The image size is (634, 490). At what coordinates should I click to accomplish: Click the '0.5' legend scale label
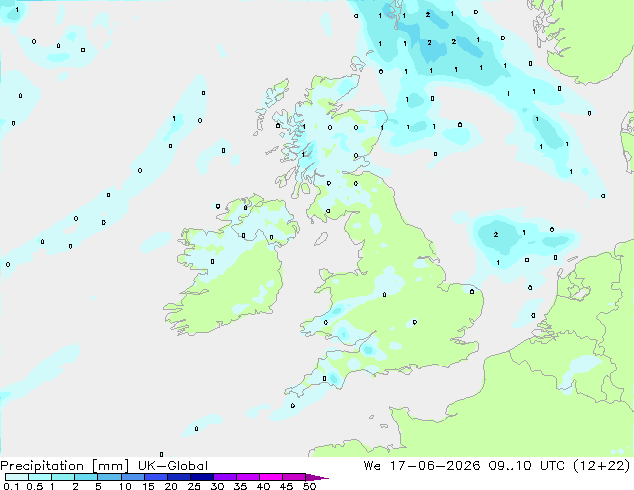[35, 486]
